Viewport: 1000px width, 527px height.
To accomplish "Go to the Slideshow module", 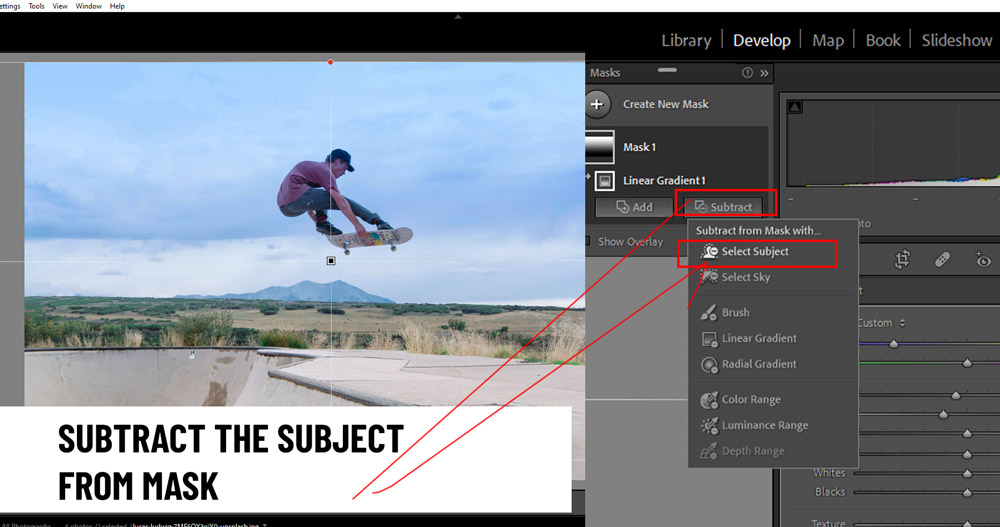I will (957, 40).
